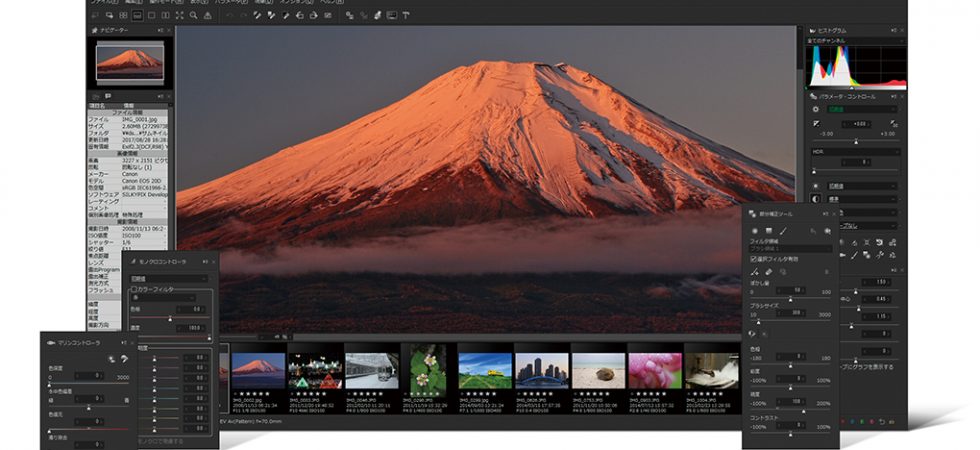The image size is (980, 450).
Task: Click the brush size slider handle
Action: pyautogui.click(x=759, y=321)
